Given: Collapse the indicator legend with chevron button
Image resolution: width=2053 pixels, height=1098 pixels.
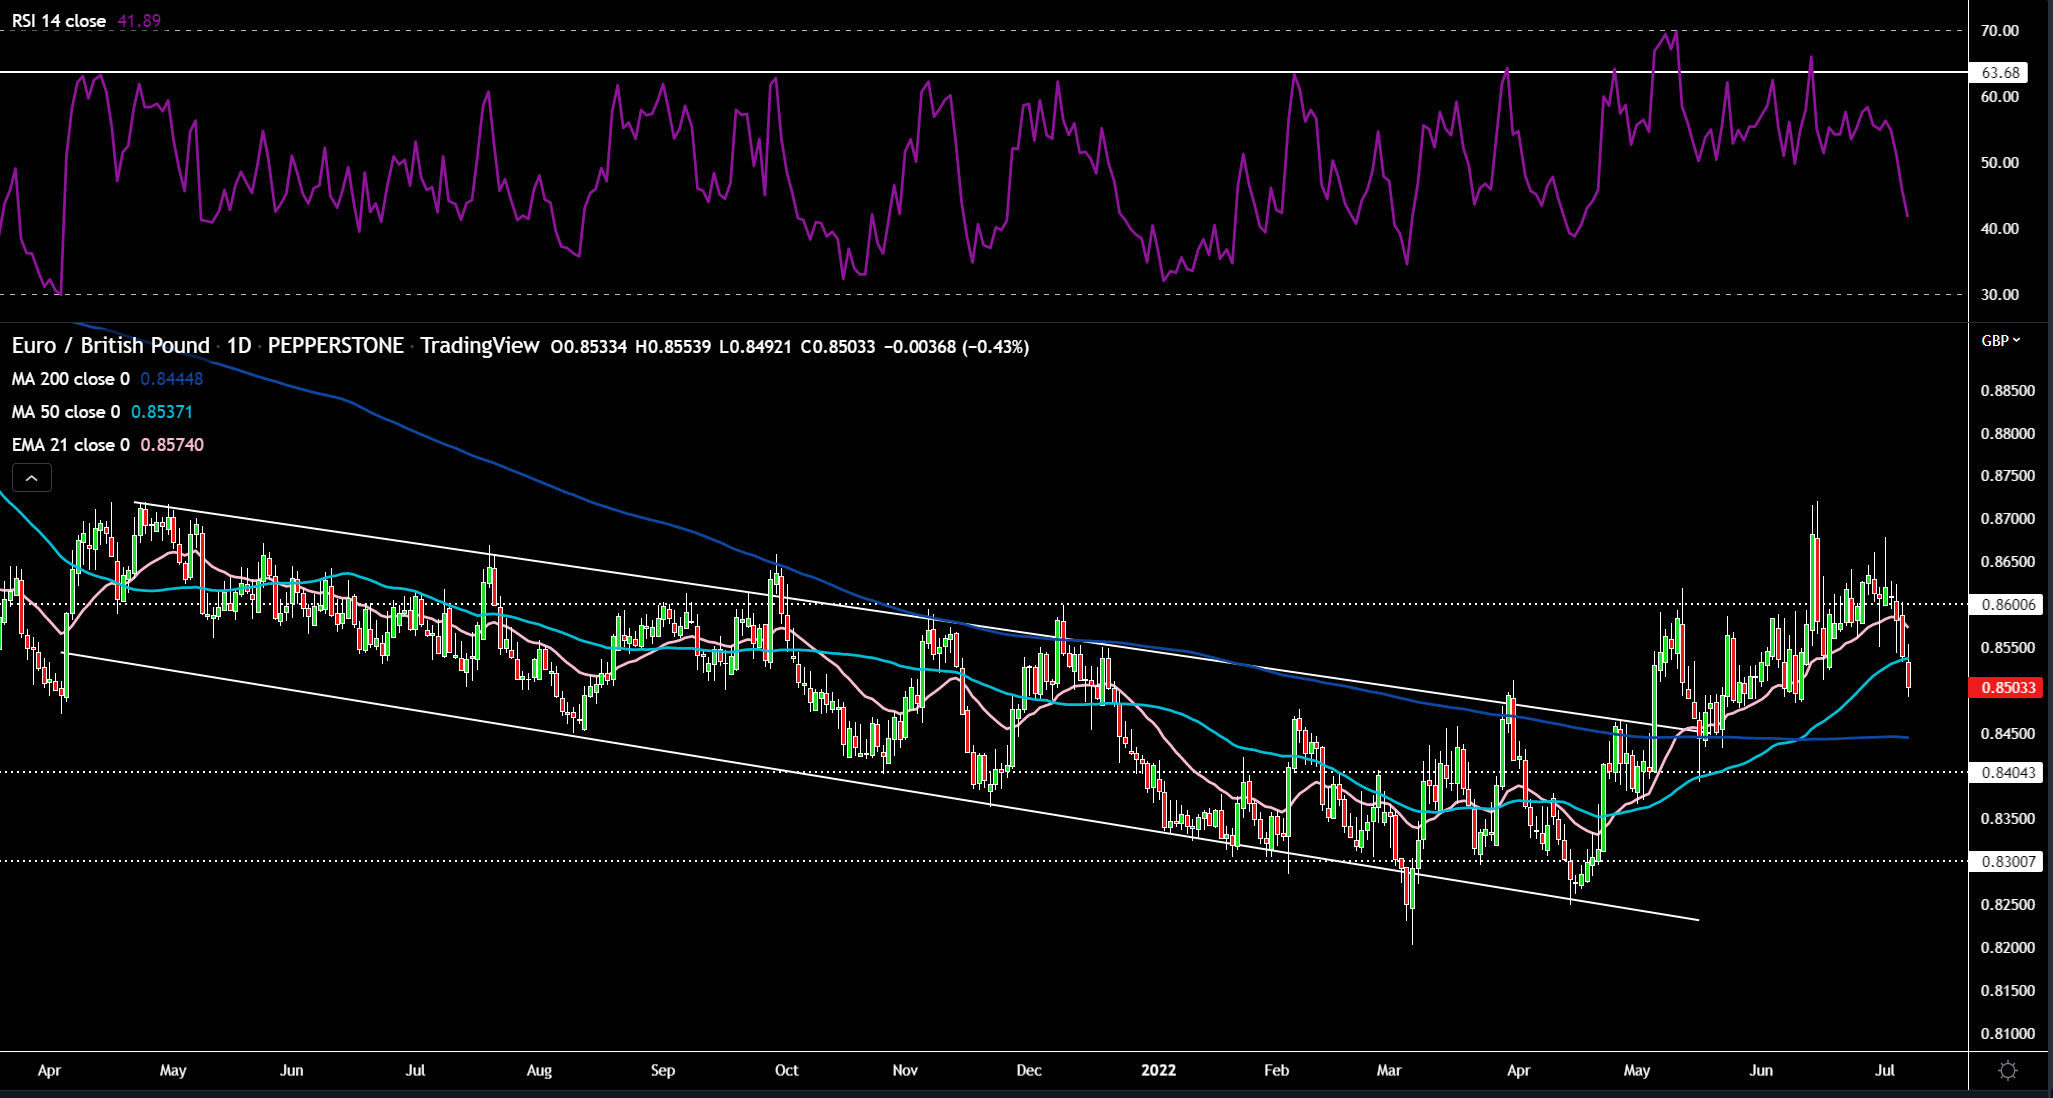Looking at the screenshot, I should (x=32, y=478).
